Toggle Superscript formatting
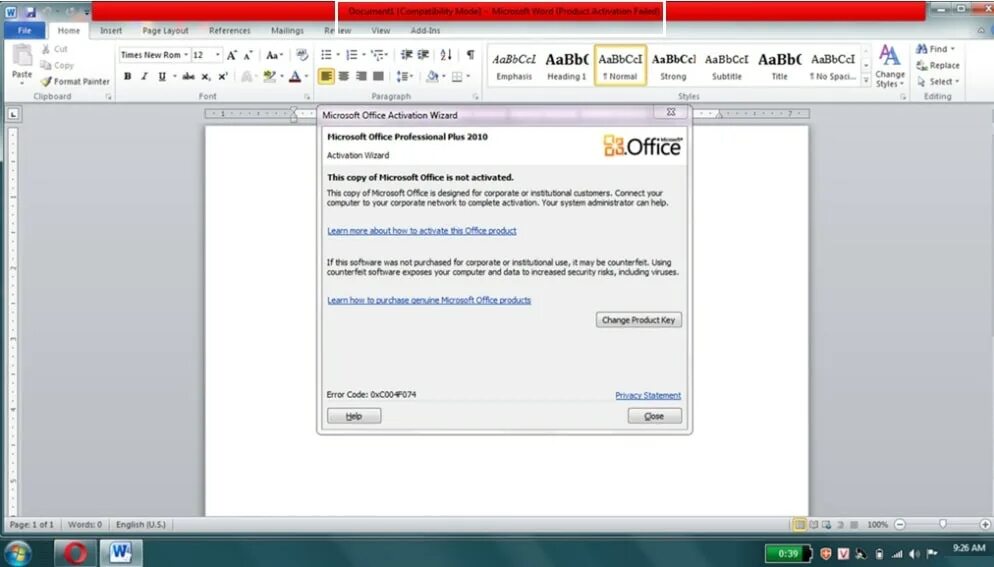994x567 pixels. click(223, 76)
